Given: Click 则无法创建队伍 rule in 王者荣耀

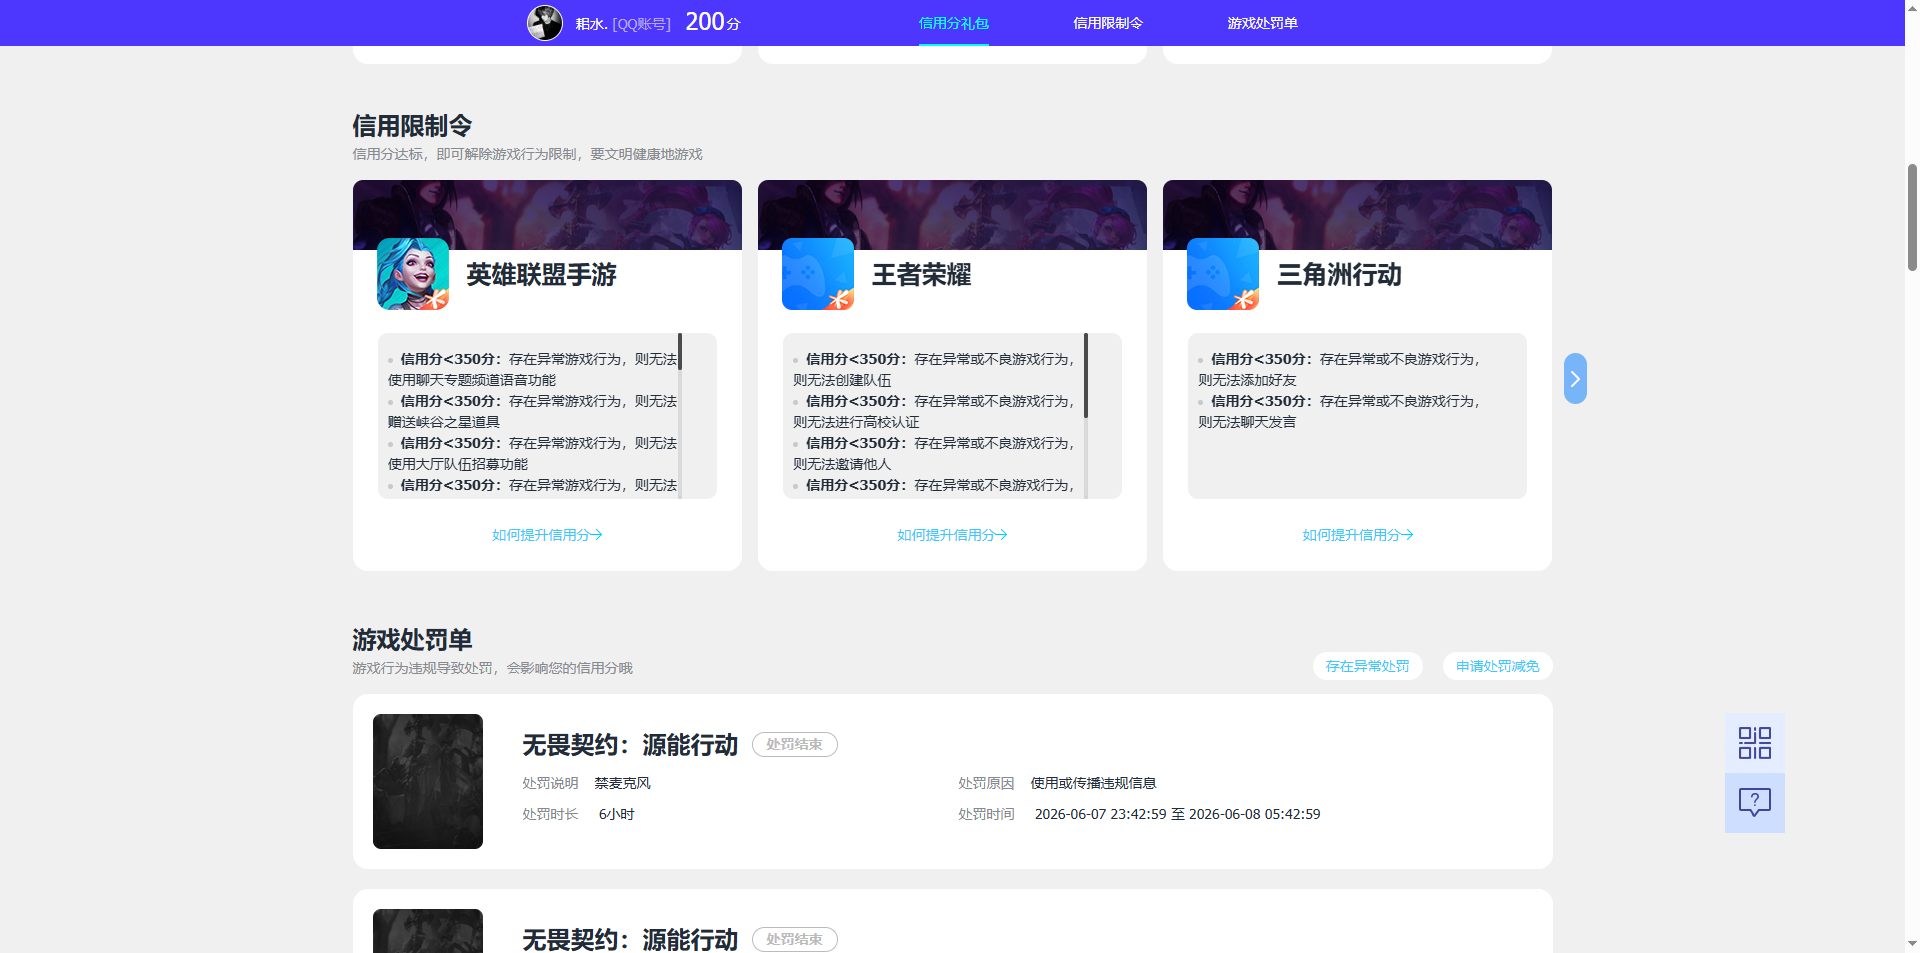Looking at the screenshot, I should (x=842, y=380).
